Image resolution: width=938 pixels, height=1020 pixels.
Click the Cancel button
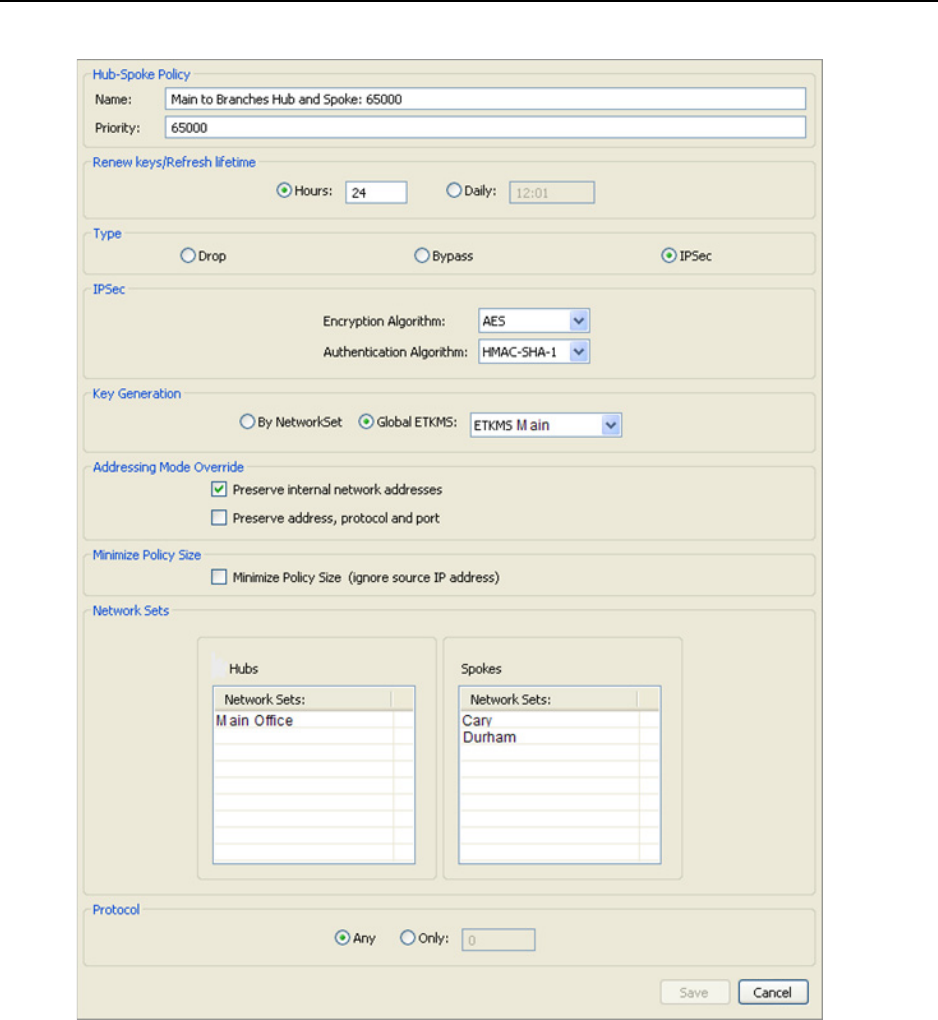(x=773, y=993)
